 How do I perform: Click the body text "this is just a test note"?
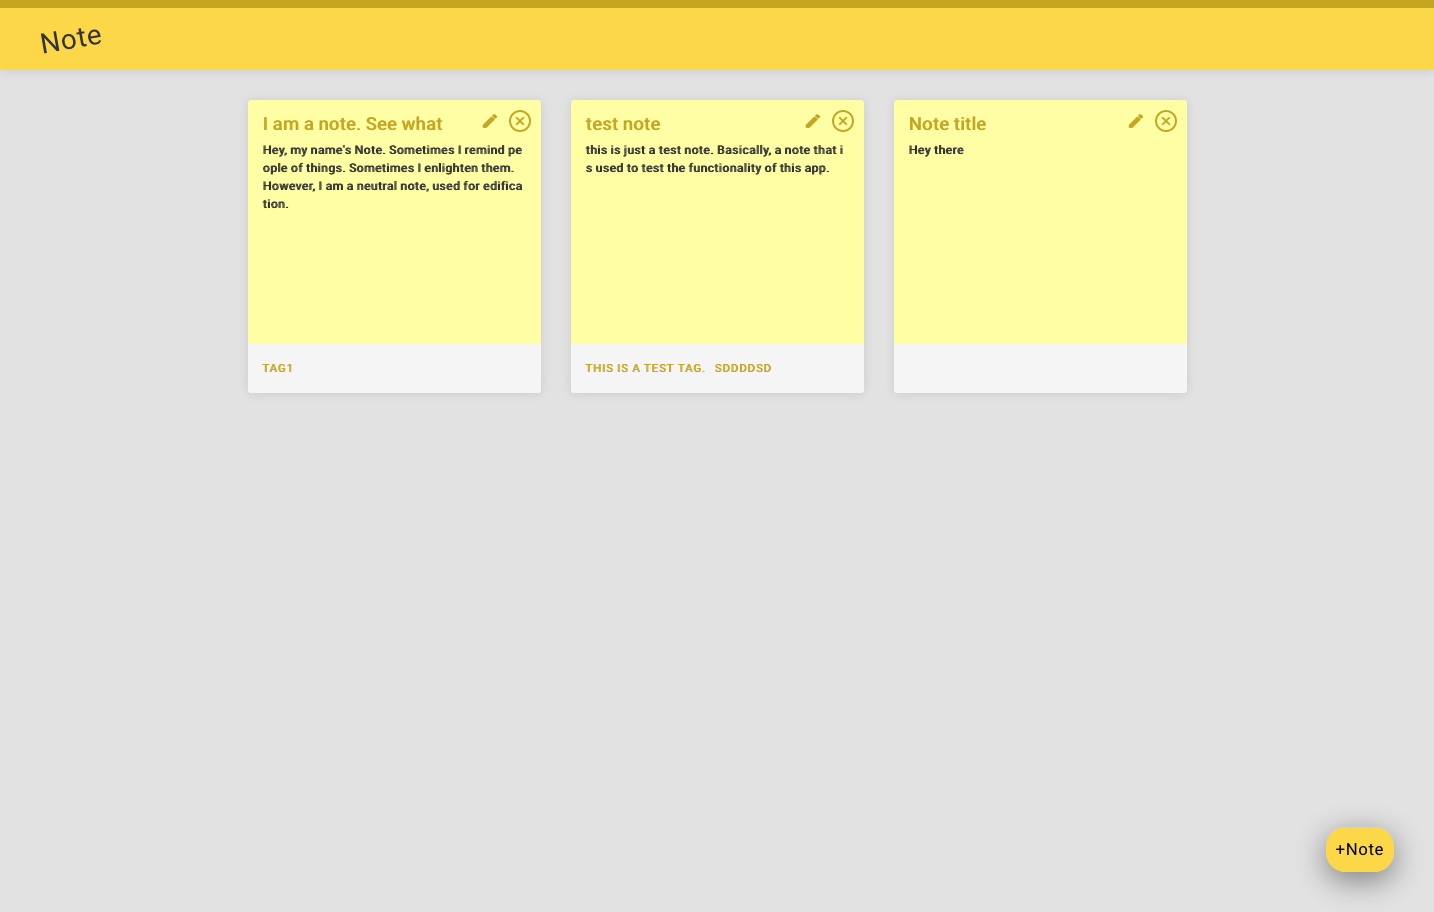[x=714, y=159]
